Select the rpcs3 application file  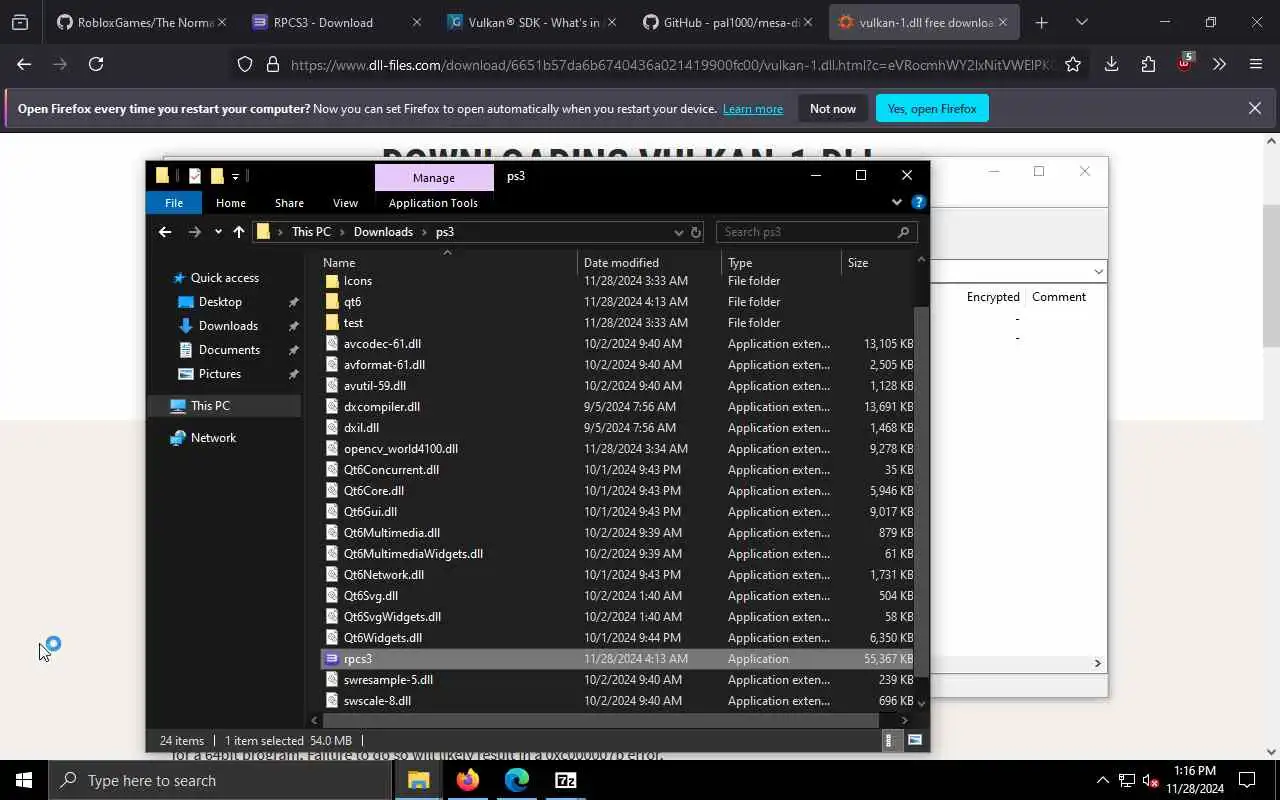(x=617, y=659)
